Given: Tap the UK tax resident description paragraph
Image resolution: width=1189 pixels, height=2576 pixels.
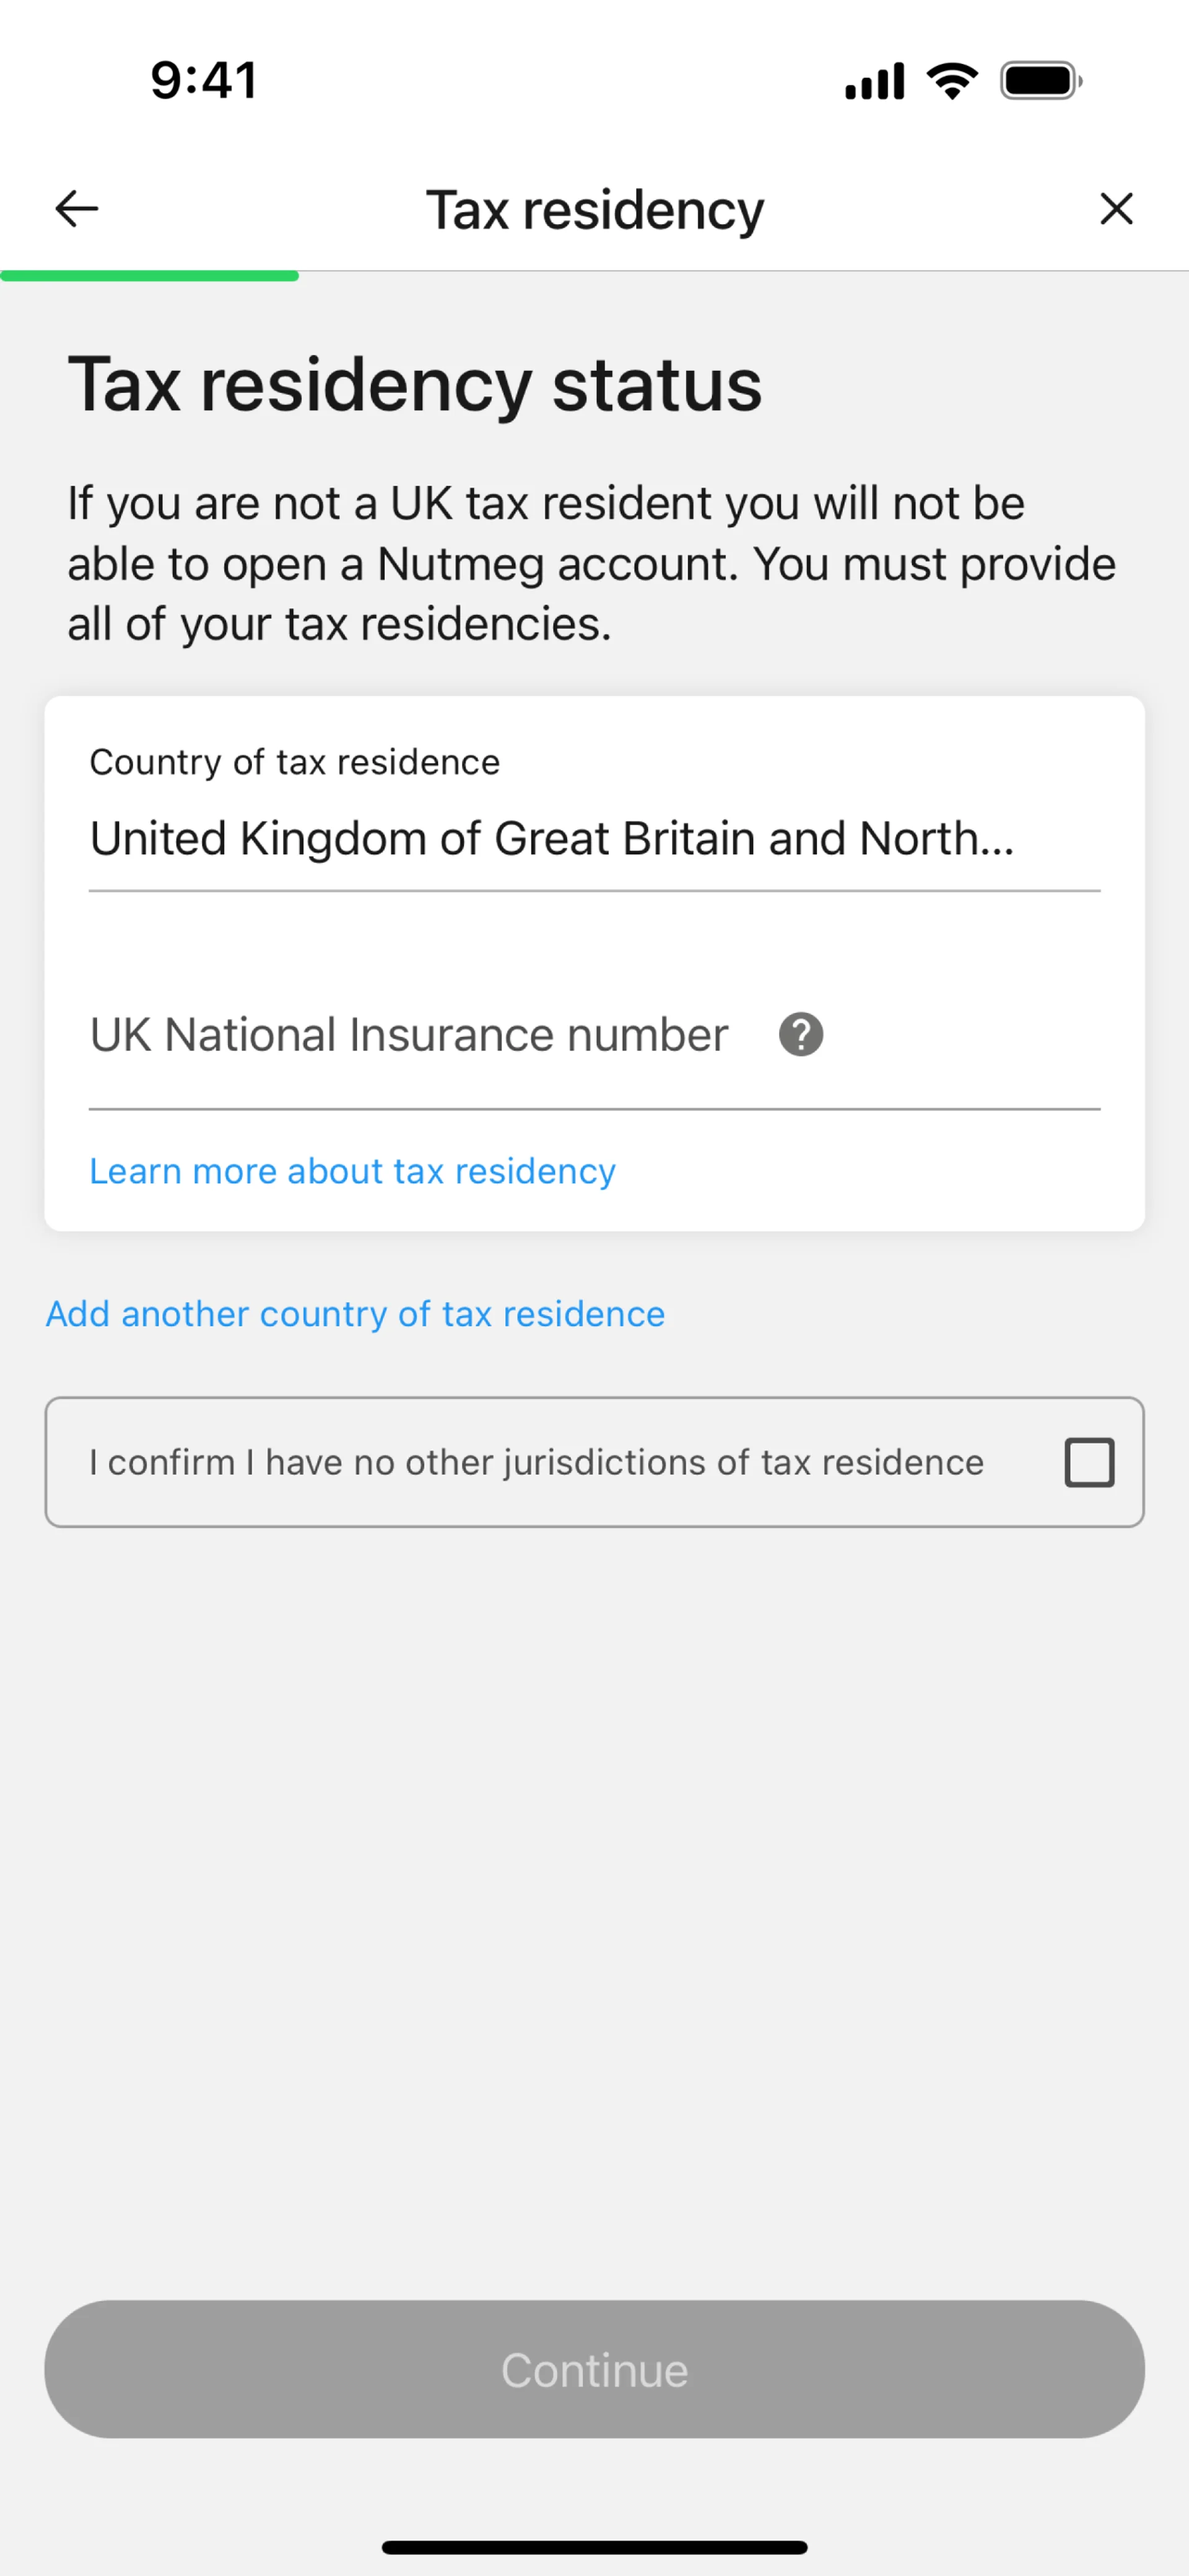Looking at the screenshot, I should tap(591, 563).
